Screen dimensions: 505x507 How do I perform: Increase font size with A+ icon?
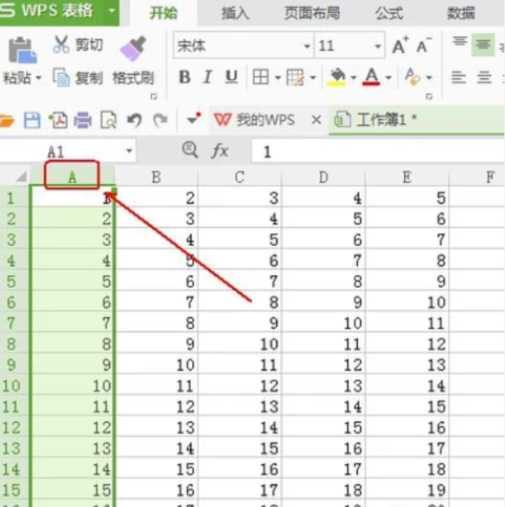pyautogui.click(x=400, y=45)
